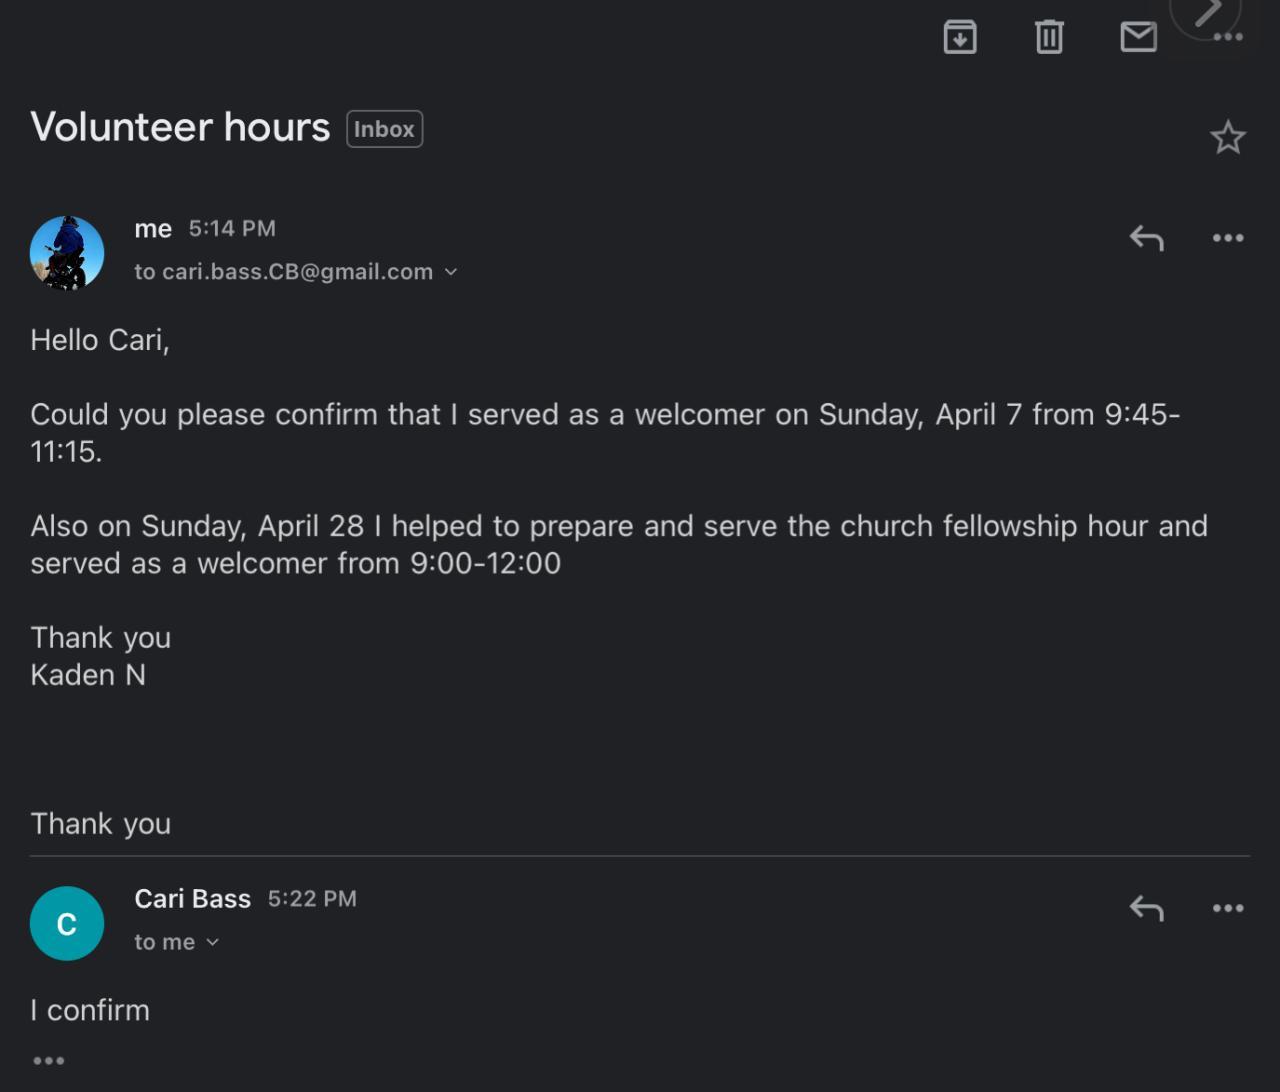This screenshot has height=1092, width=1280.
Task: Tap the Cari Bass sender name
Action: pyautogui.click(x=192, y=899)
